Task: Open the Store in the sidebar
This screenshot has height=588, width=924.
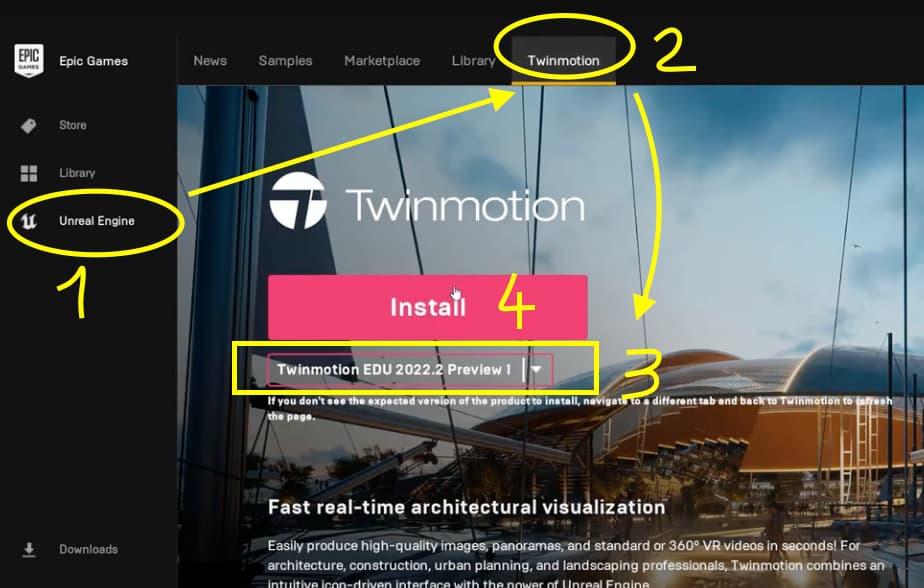Action: (x=73, y=125)
